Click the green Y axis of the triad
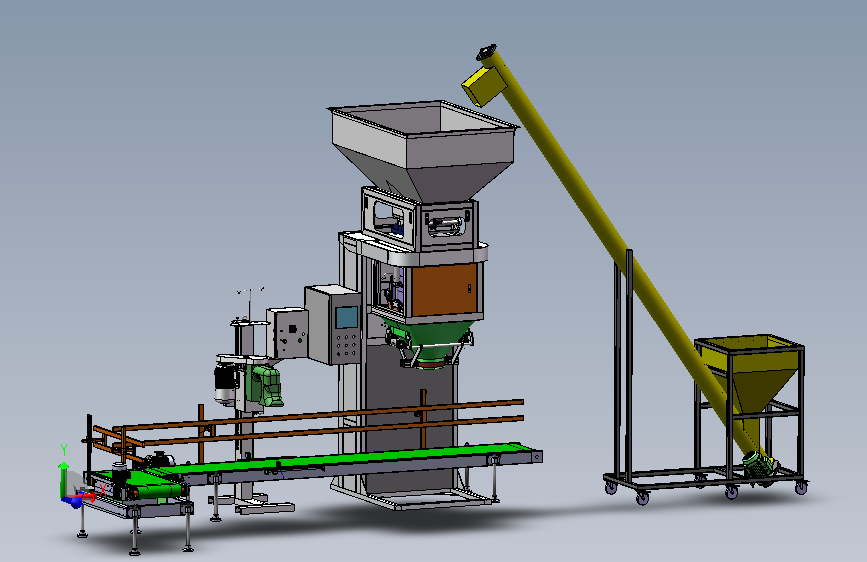Viewport: 867px width, 562px height. tap(63, 479)
